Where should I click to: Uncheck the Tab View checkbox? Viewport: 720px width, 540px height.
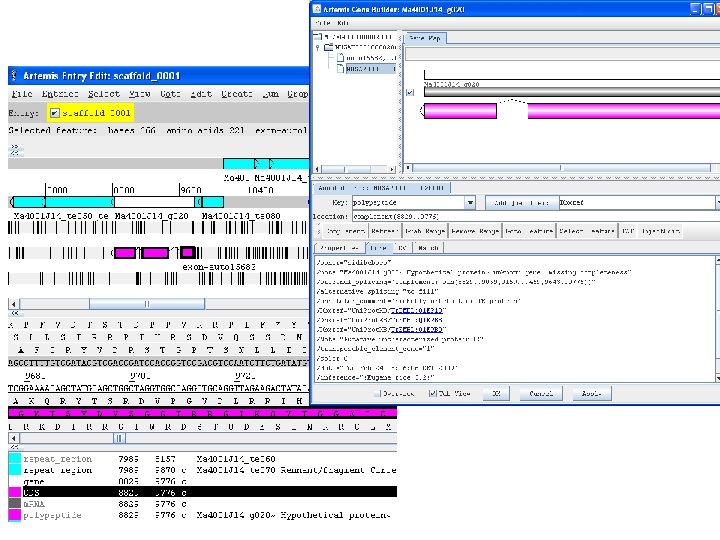[x=432, y=394]
